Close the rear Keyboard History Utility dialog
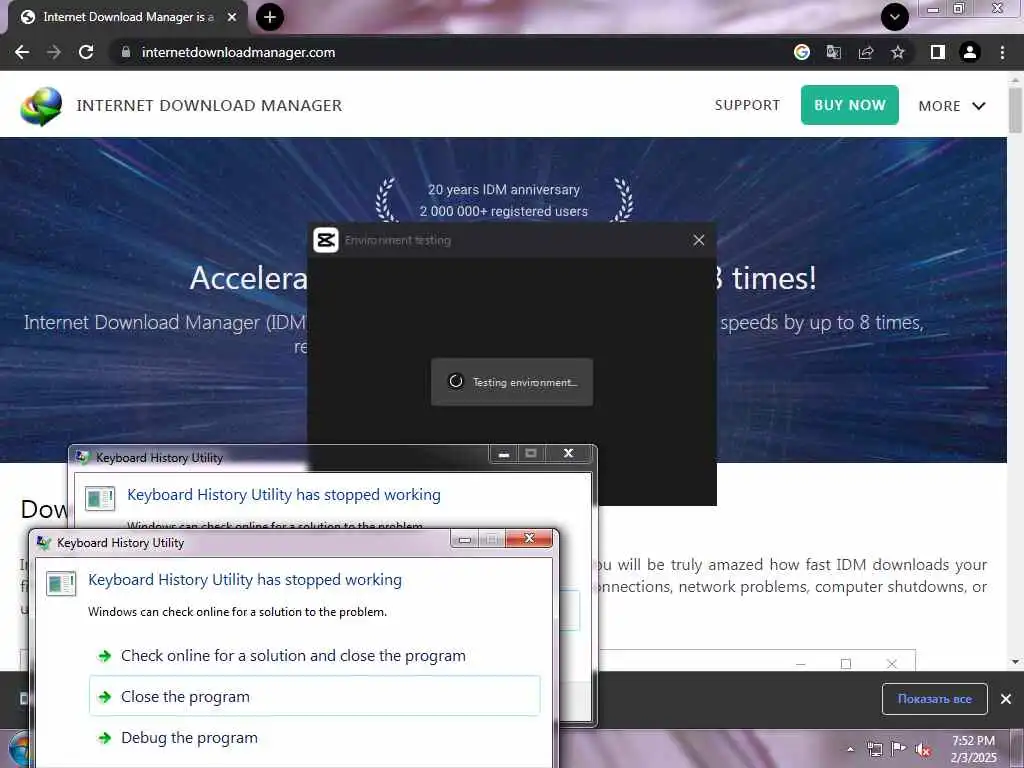The height and width of the screenshot is (768, 1024). tap(568, 453)
